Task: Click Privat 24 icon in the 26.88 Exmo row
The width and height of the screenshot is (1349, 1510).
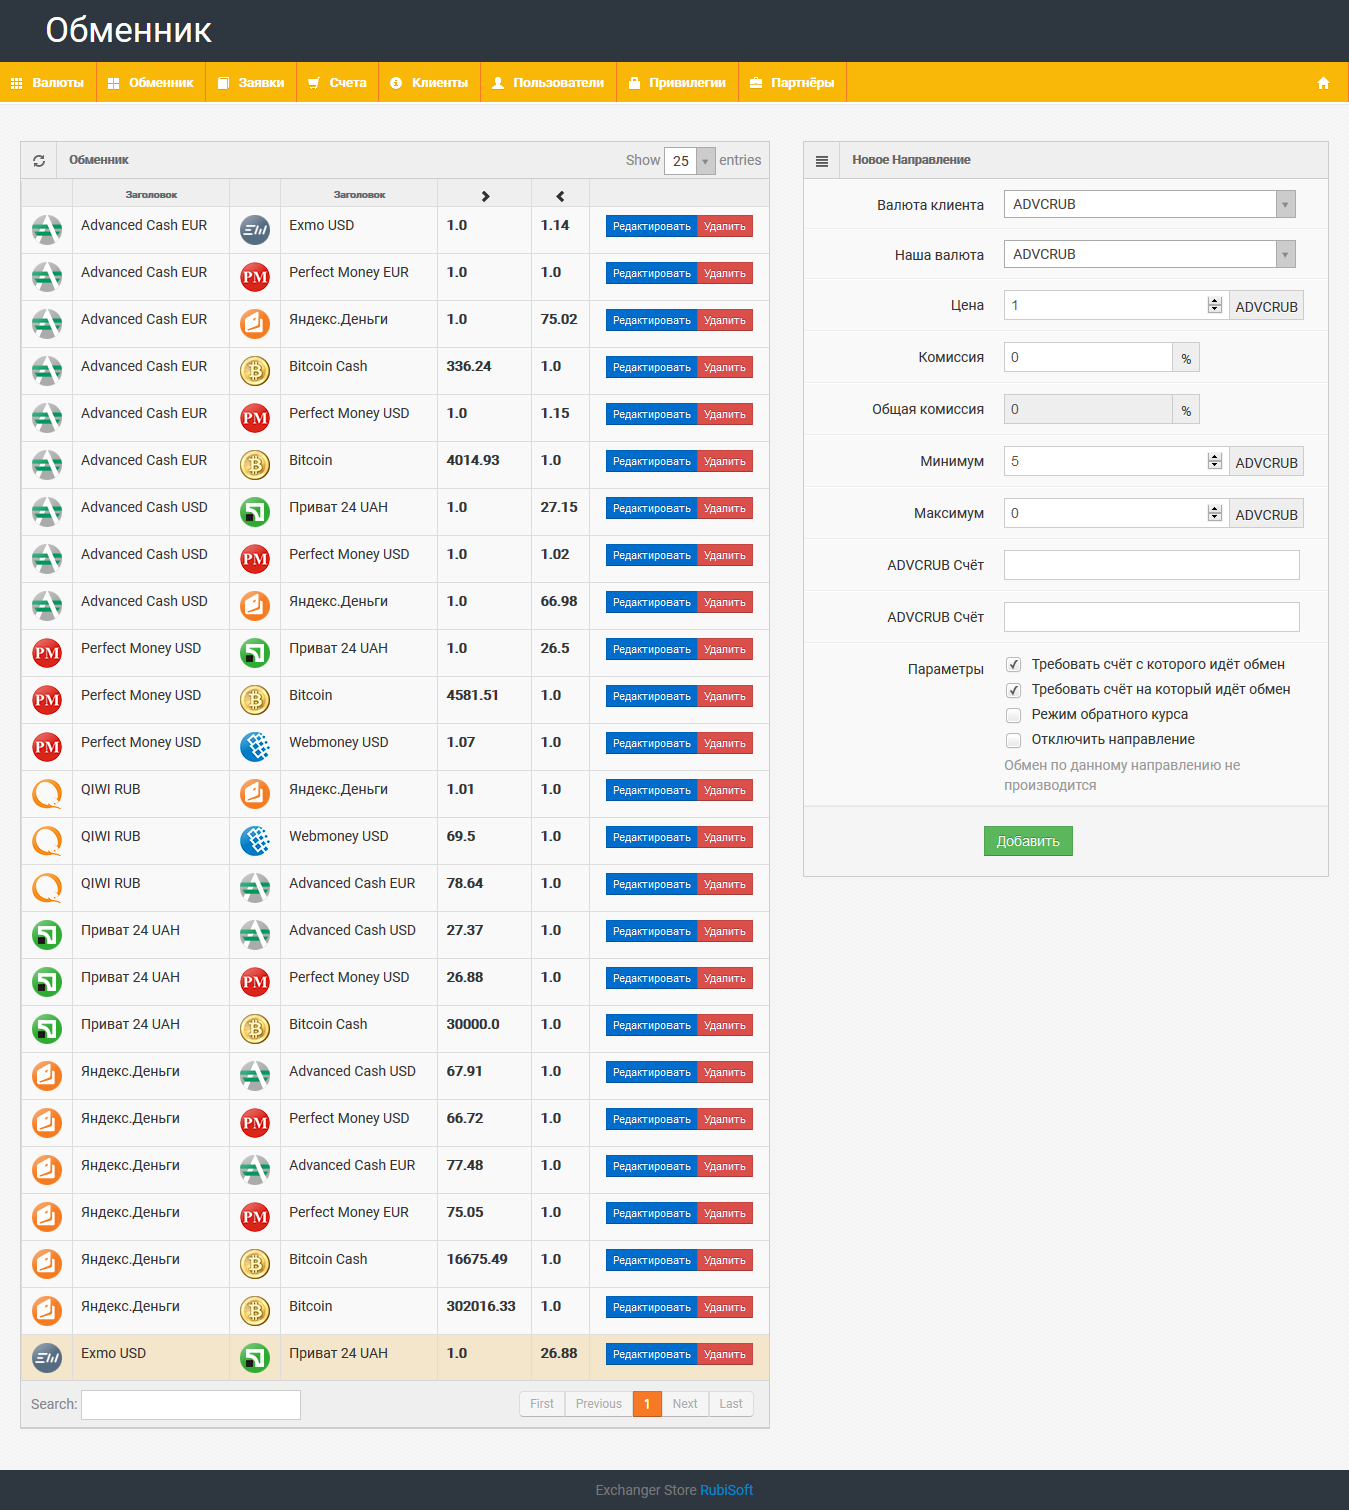Action: 255,1358
